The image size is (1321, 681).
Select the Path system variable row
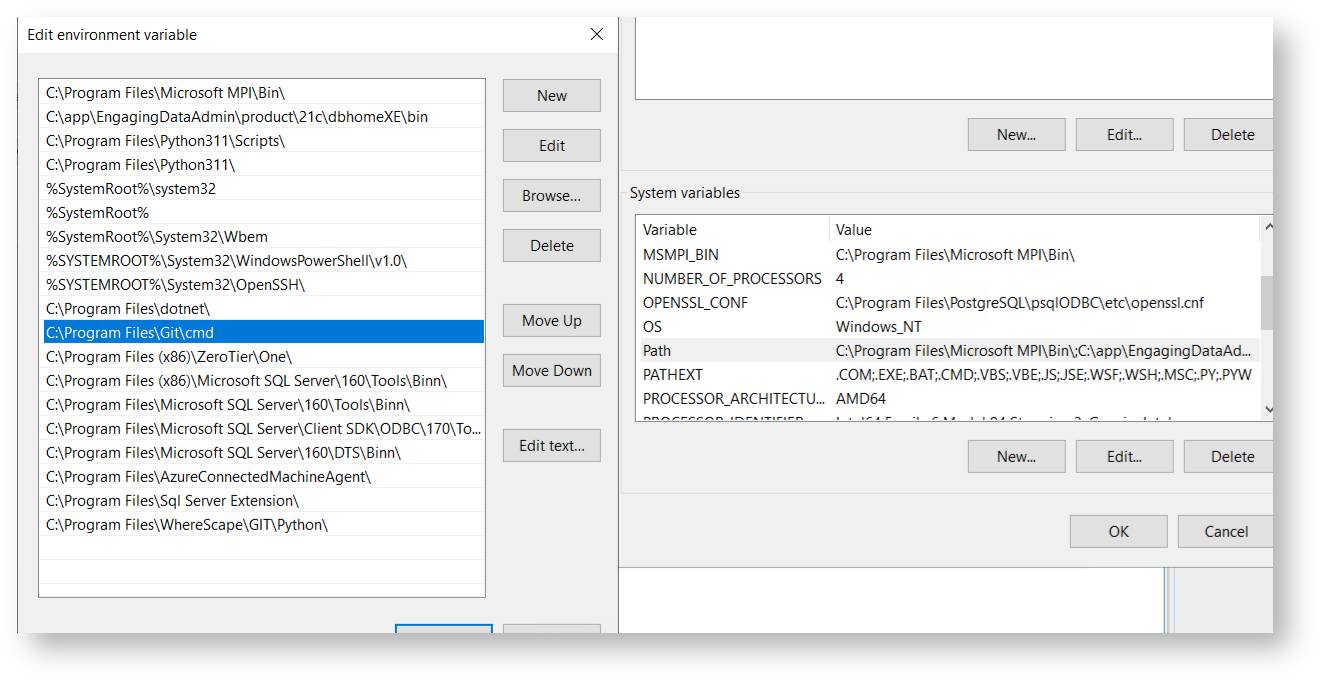657,351
